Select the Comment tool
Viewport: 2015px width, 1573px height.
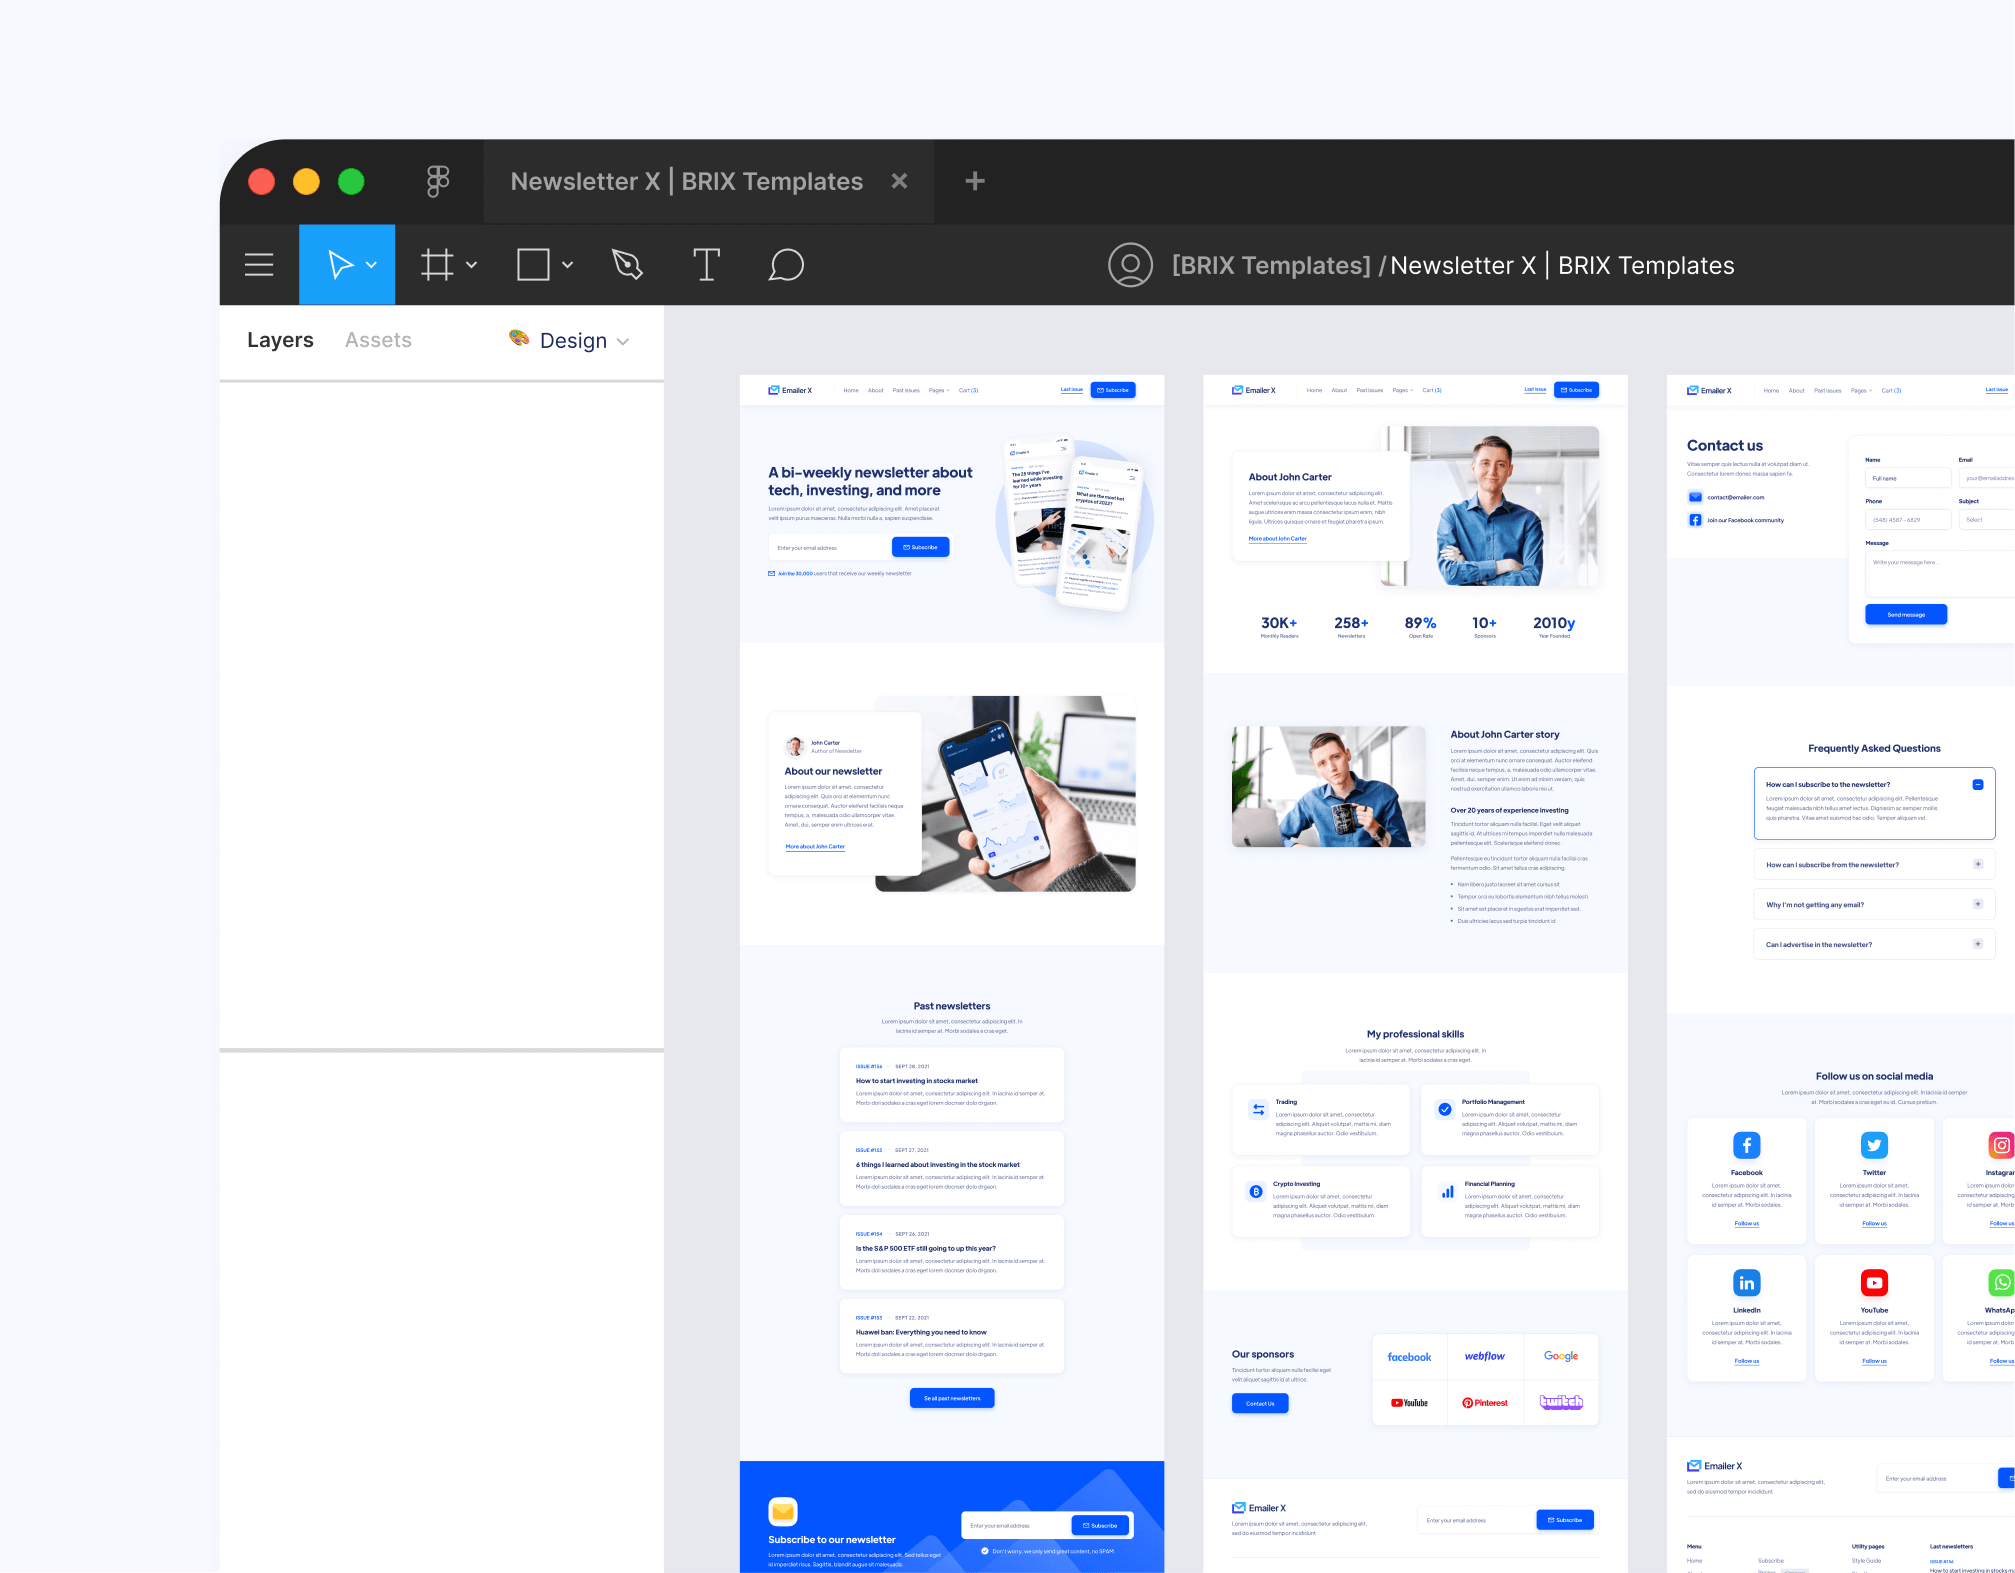click(786, 265)
